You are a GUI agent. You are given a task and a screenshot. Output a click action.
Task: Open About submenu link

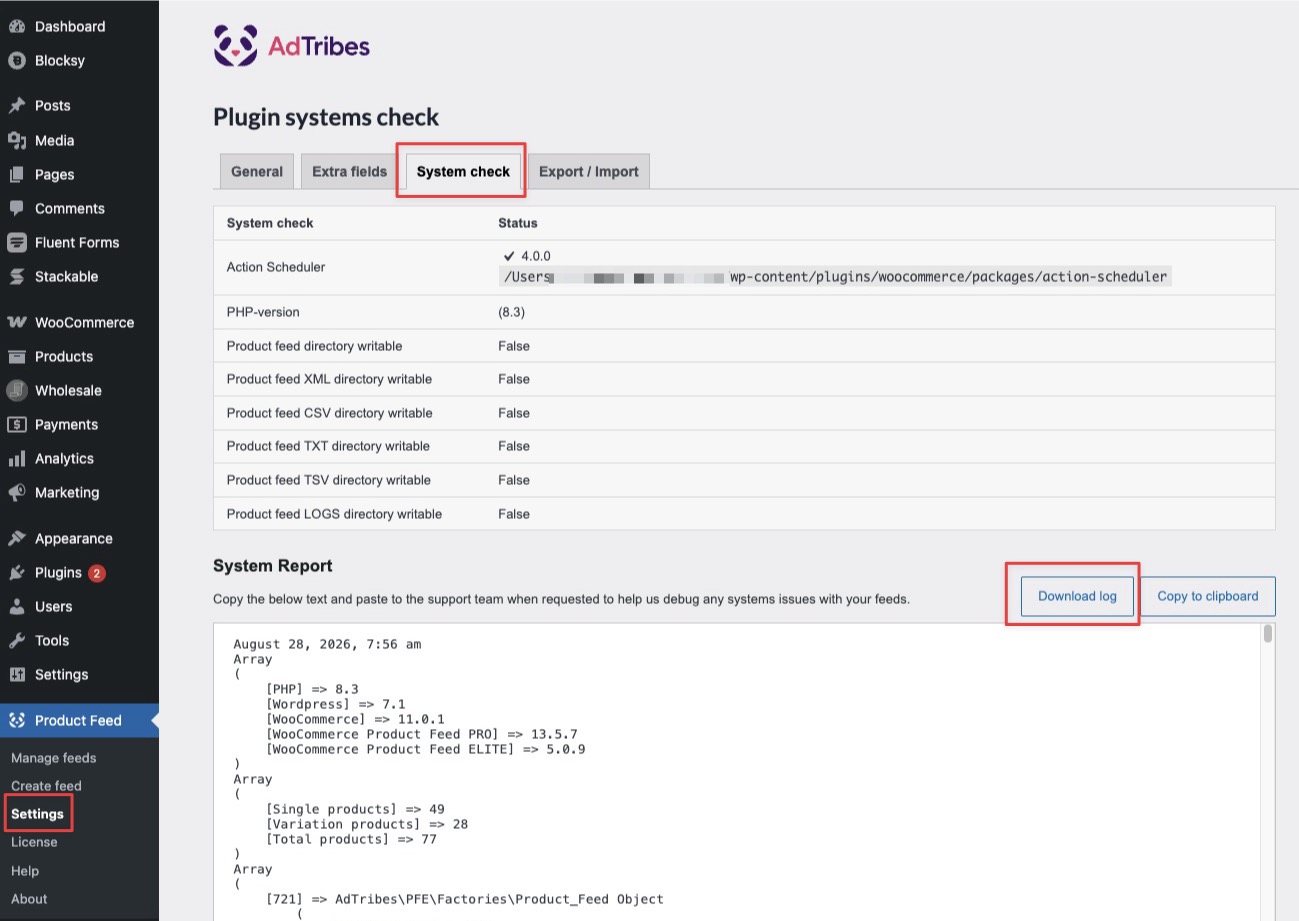point(29,899)
